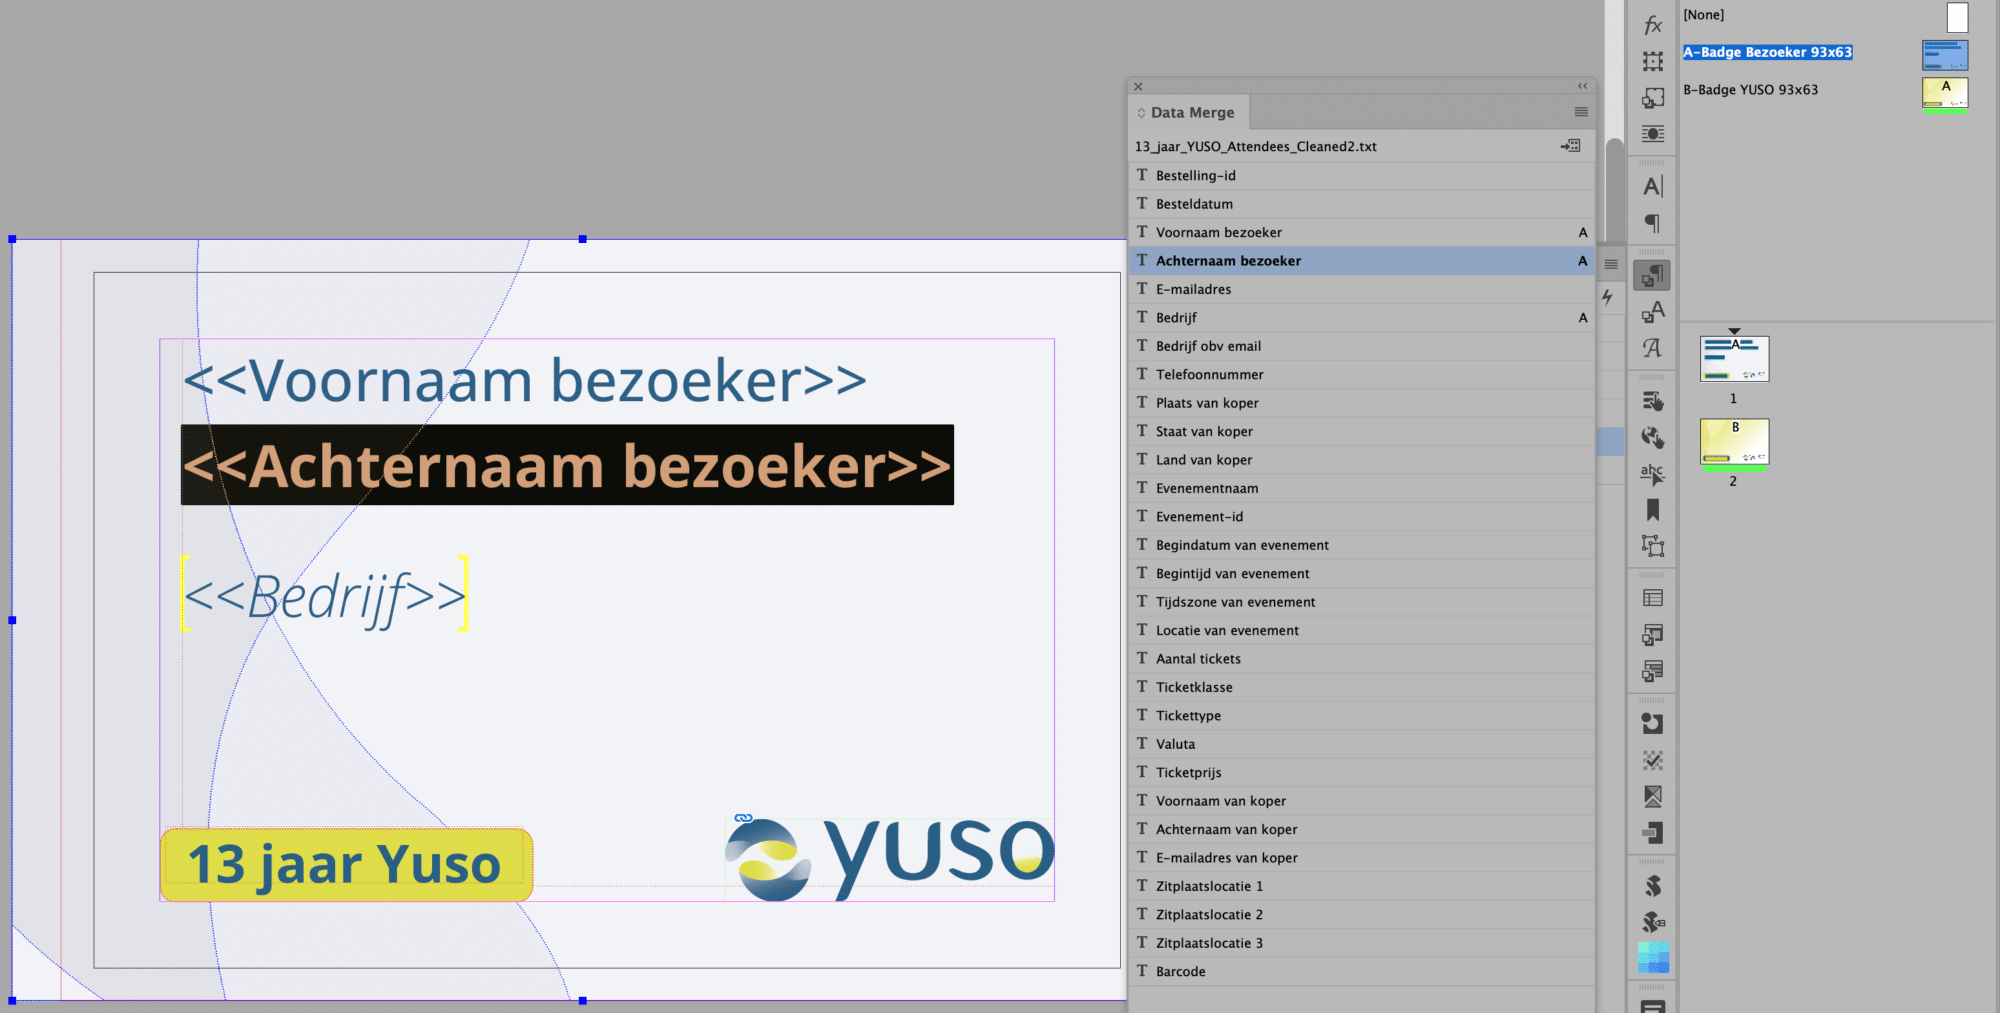Click the update data source icon beside the filename
2000x1013 pixels.
click(1570, 145)
